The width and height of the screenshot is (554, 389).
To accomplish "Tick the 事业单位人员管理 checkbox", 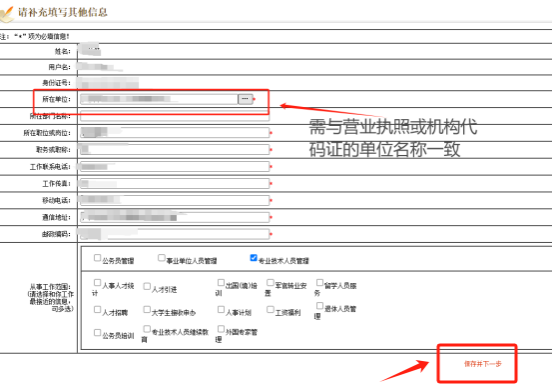I will [x=161, y=258].
